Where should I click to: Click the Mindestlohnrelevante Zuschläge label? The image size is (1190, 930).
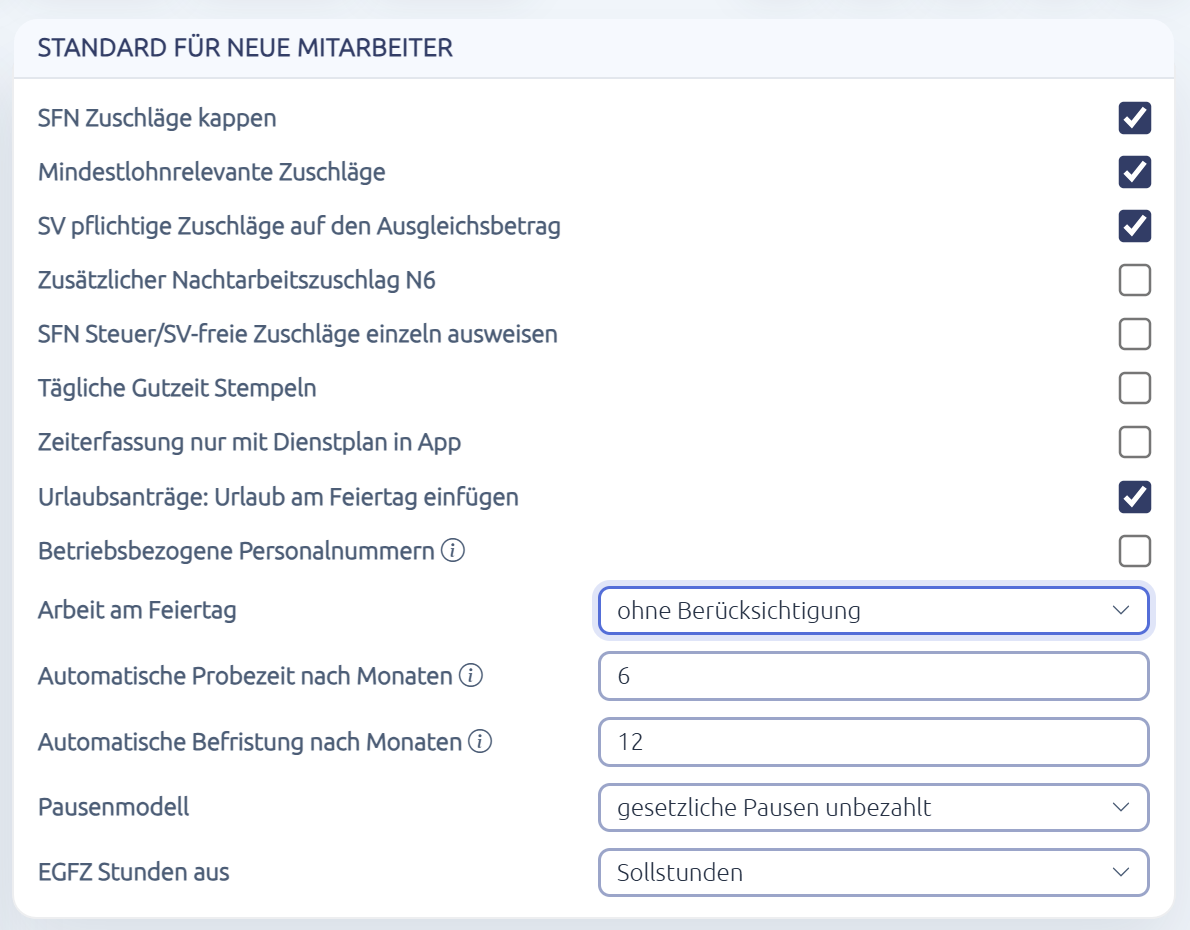(212, 172)
